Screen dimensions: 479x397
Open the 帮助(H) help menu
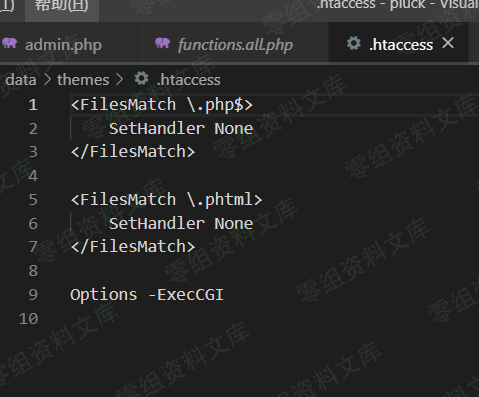tap(62, 6)
